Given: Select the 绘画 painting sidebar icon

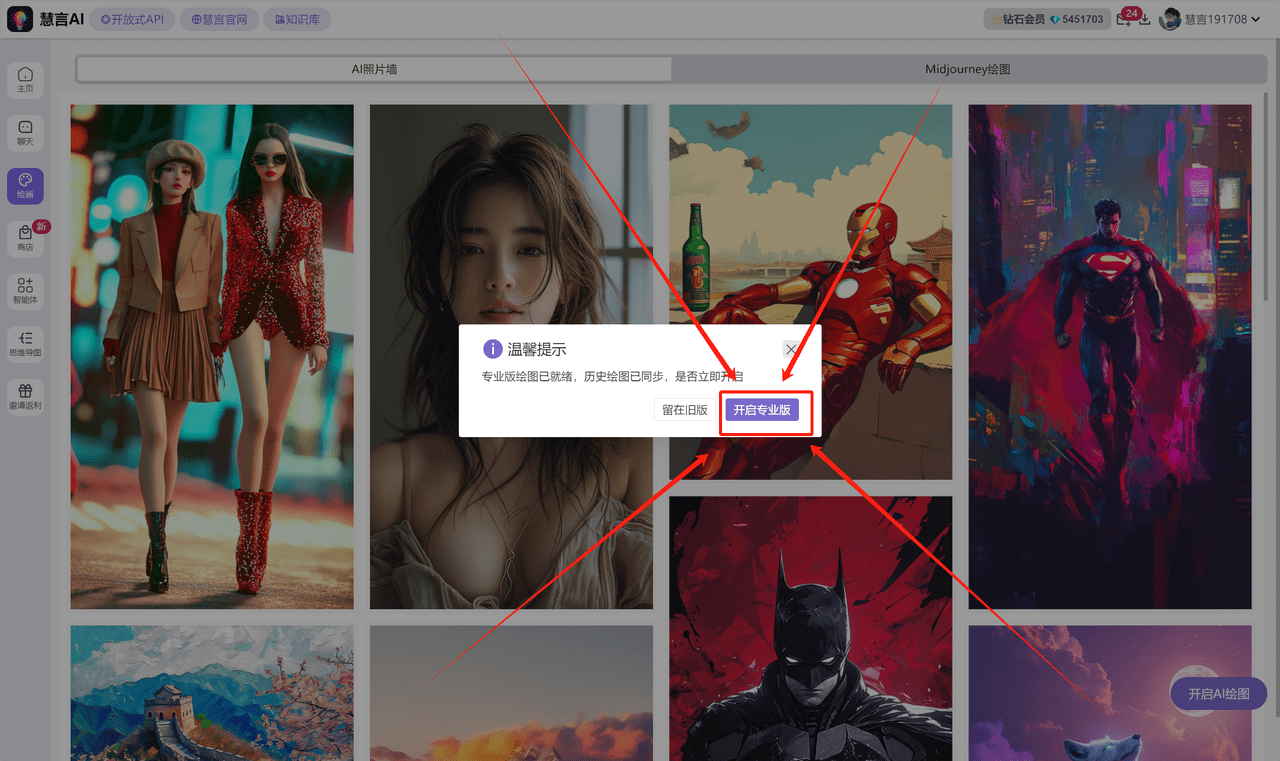Looking at the screenshot, I should (25, 185).
